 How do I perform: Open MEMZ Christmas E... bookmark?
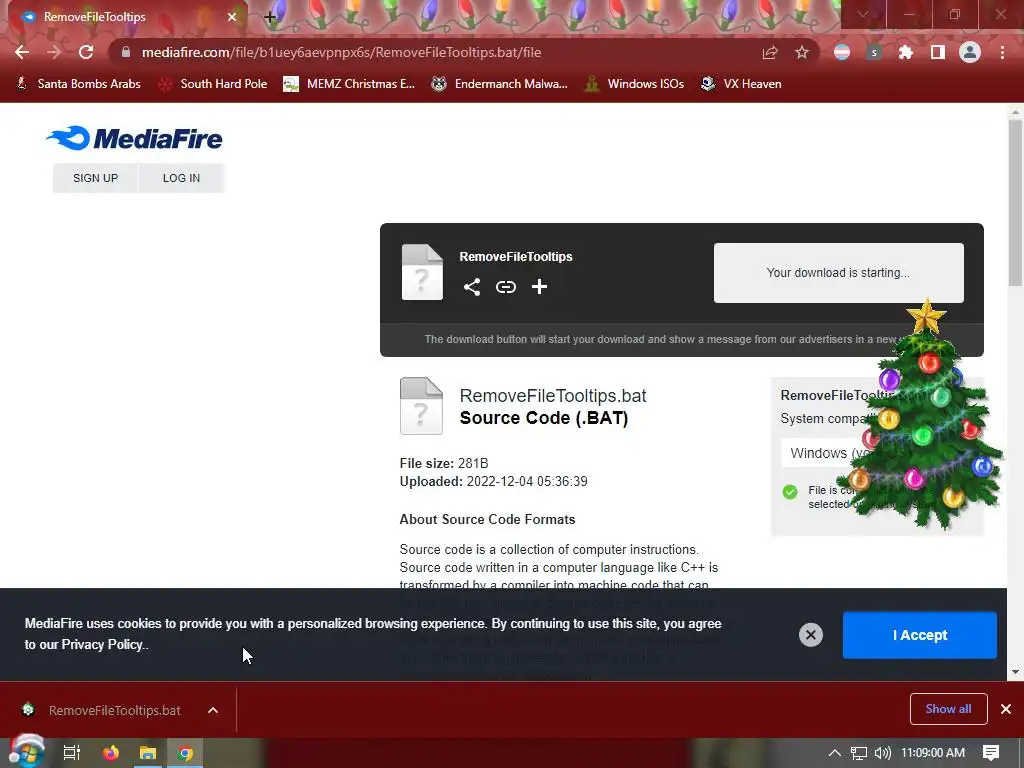pyautogui.click(x=349, y=84)
